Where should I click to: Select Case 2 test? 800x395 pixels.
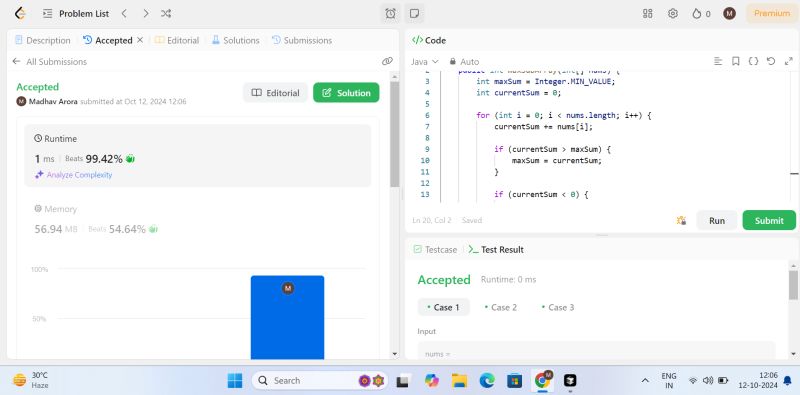[x=501, y=307]
